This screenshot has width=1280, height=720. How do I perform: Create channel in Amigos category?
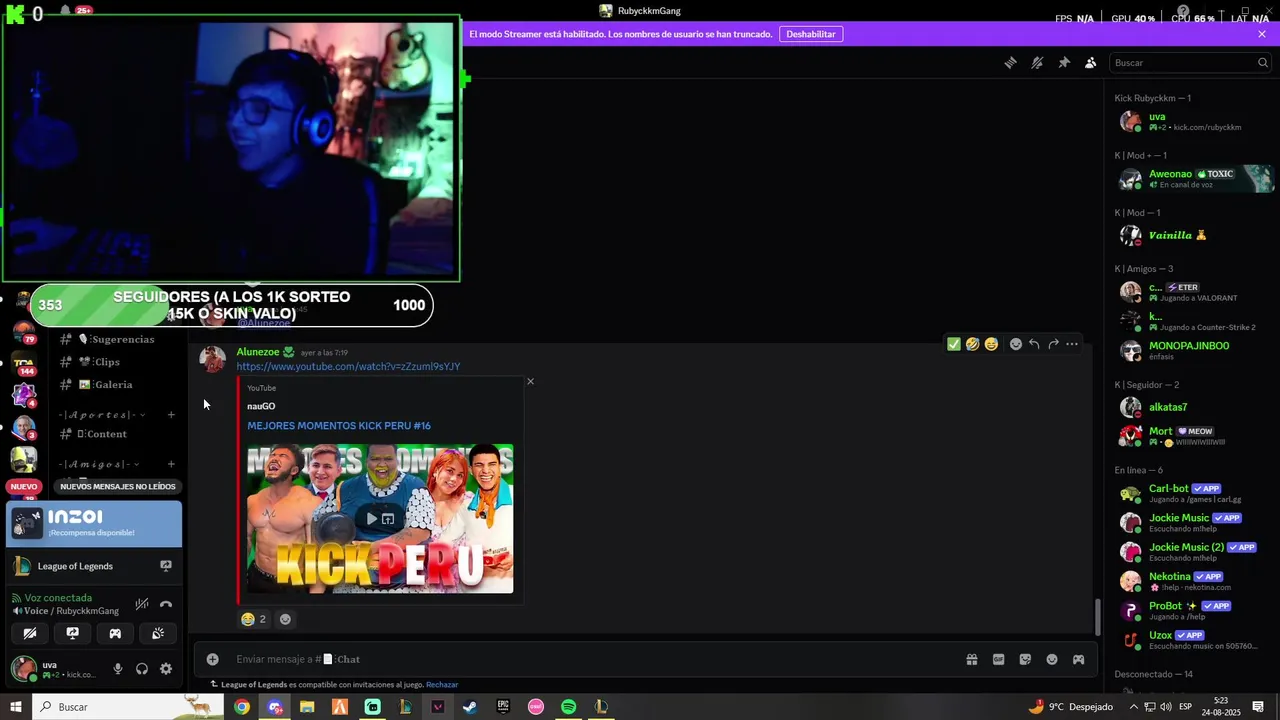[x=171, y=464]
